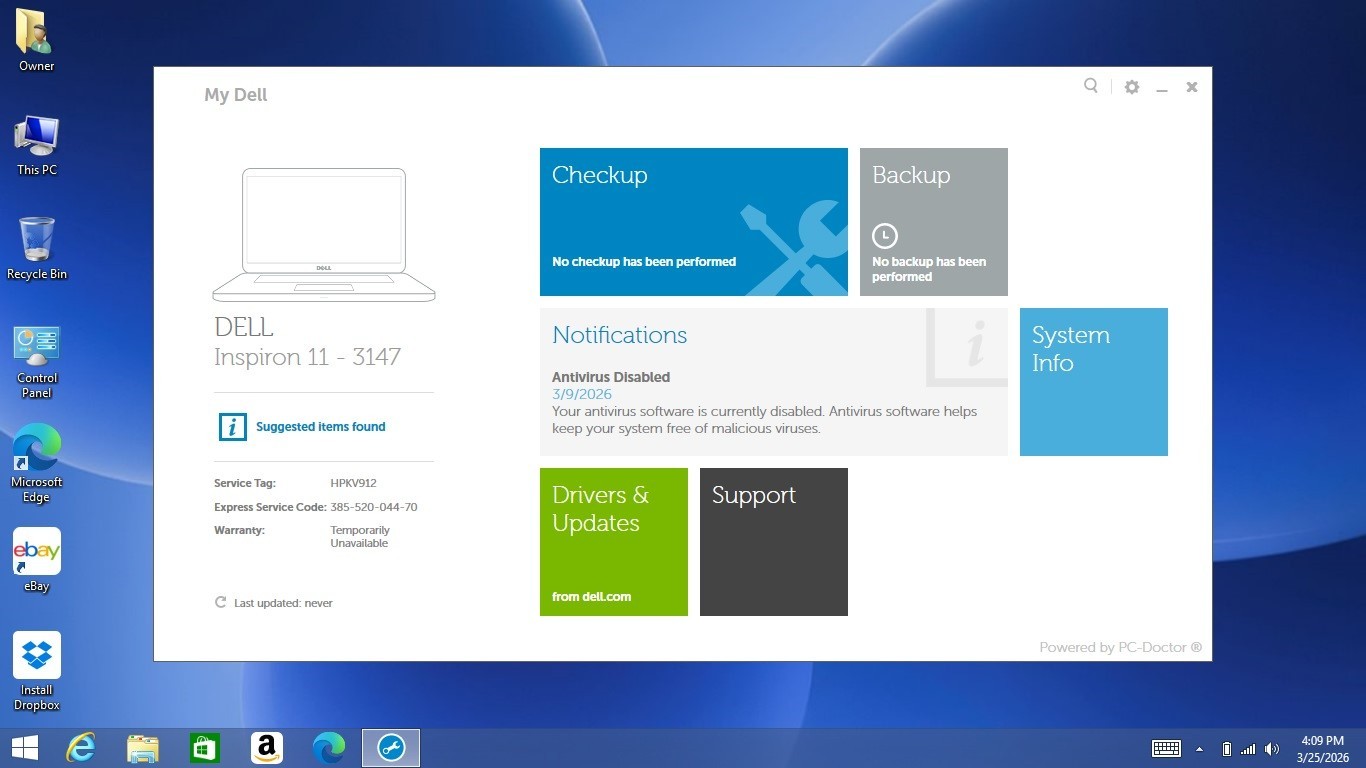Click the info icon next to Suggested items found
1366x768 pixels.
point(232,427)
